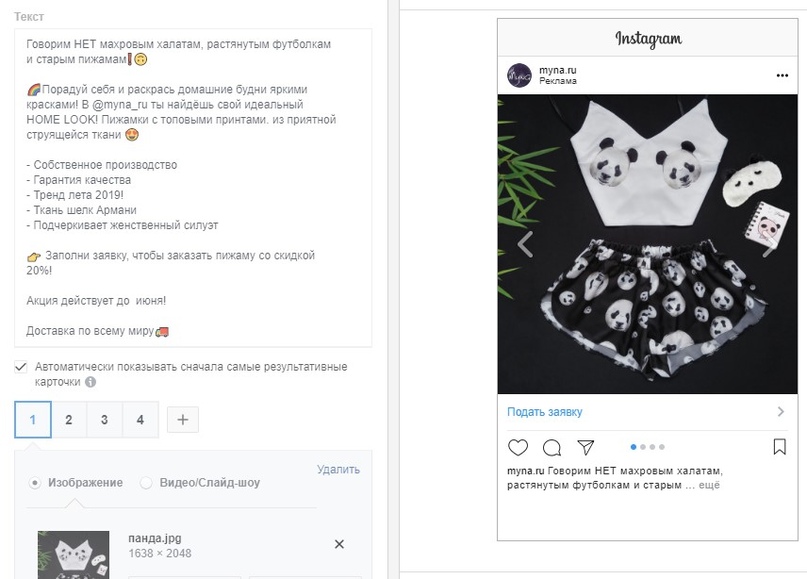Click the share paper-plane icon

[586, 447]
